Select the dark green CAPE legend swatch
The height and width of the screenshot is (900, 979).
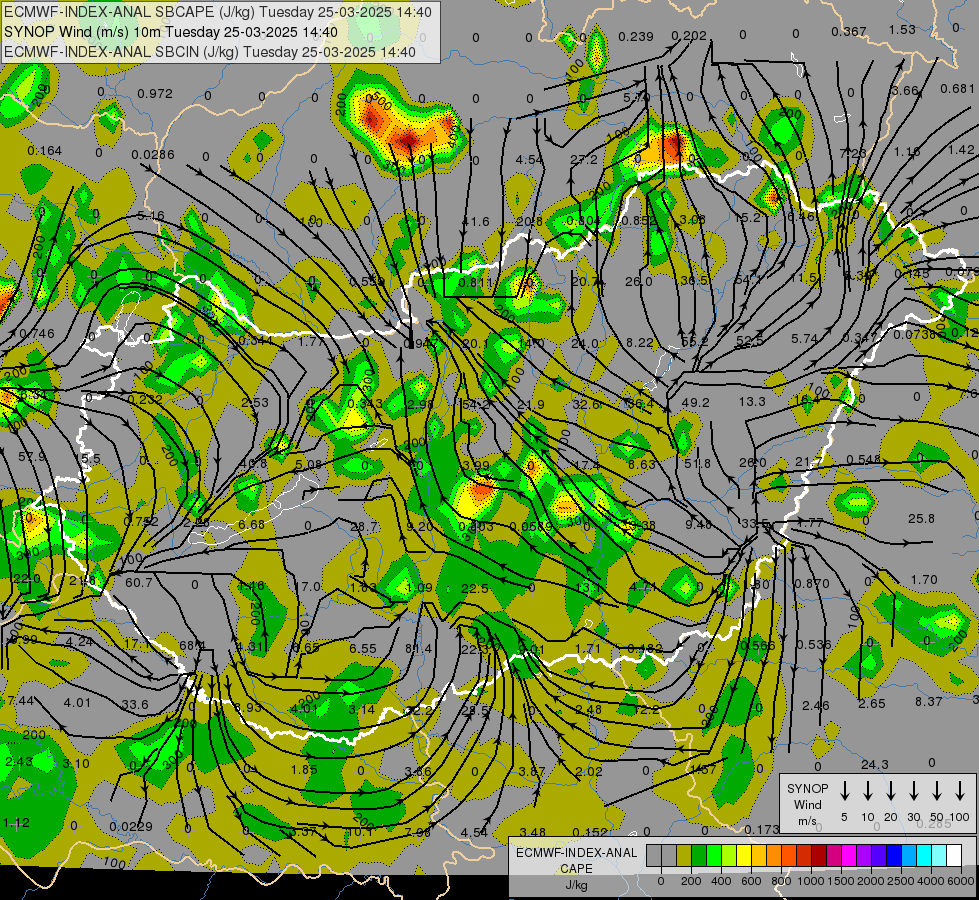tap(699, 855)
